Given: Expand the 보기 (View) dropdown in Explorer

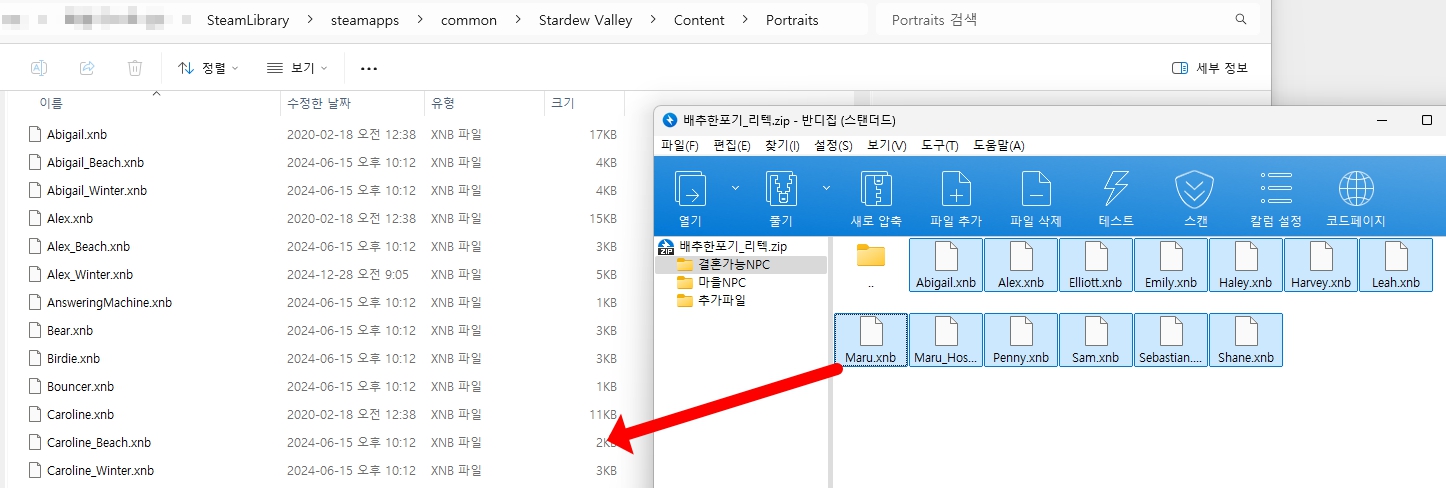Looking at the screenshot, I should (296, 68).
